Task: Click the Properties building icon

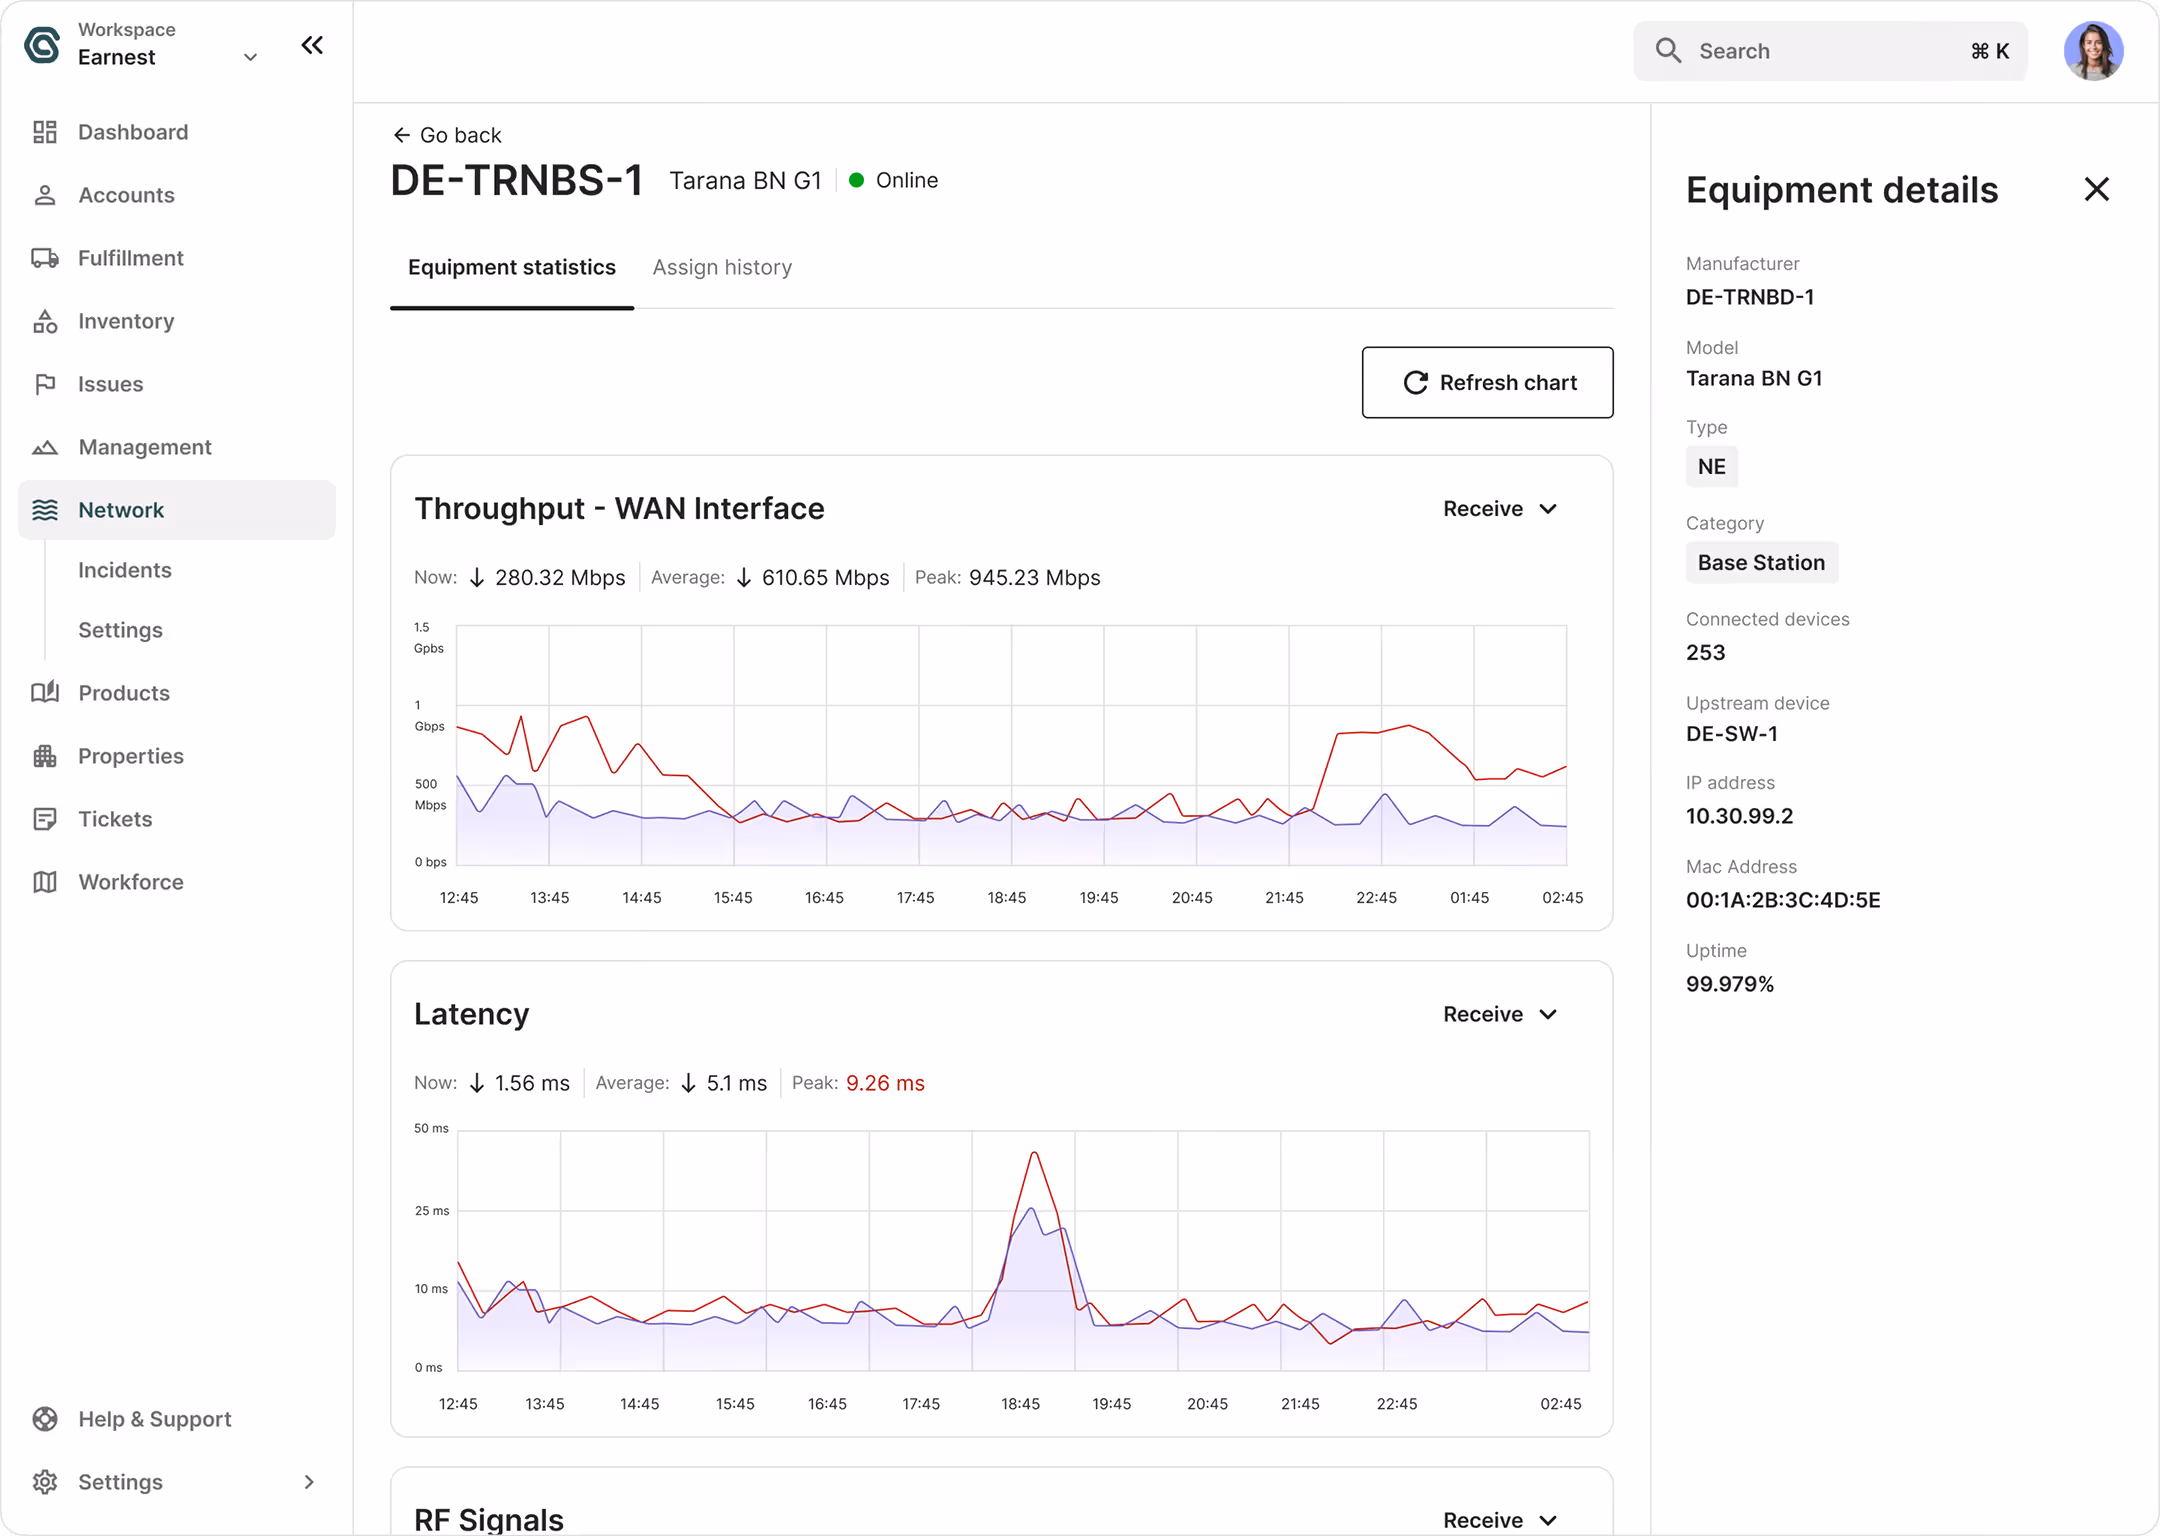Action: 44,756
